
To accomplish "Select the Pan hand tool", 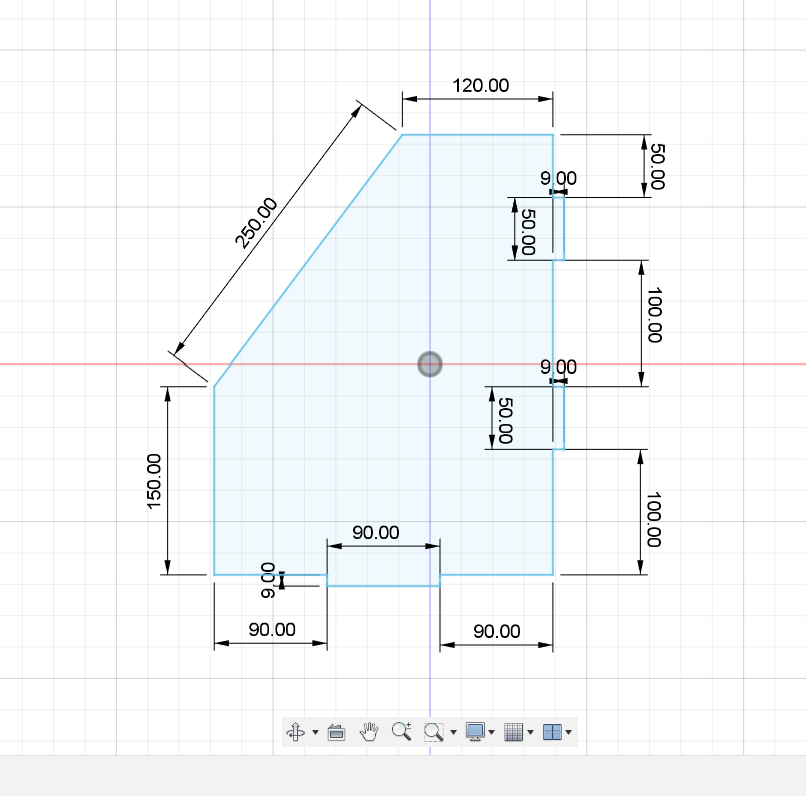I will point(369,732).
